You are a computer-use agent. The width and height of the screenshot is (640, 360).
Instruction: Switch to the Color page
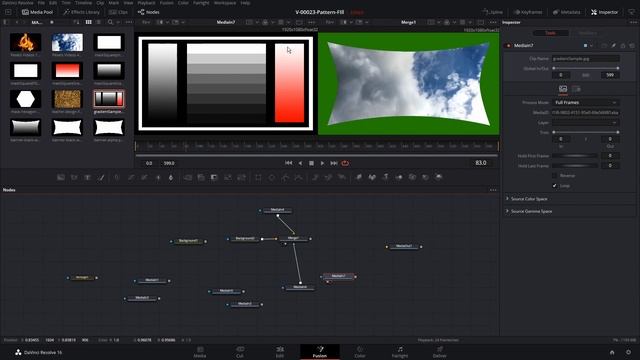[360, 352]
